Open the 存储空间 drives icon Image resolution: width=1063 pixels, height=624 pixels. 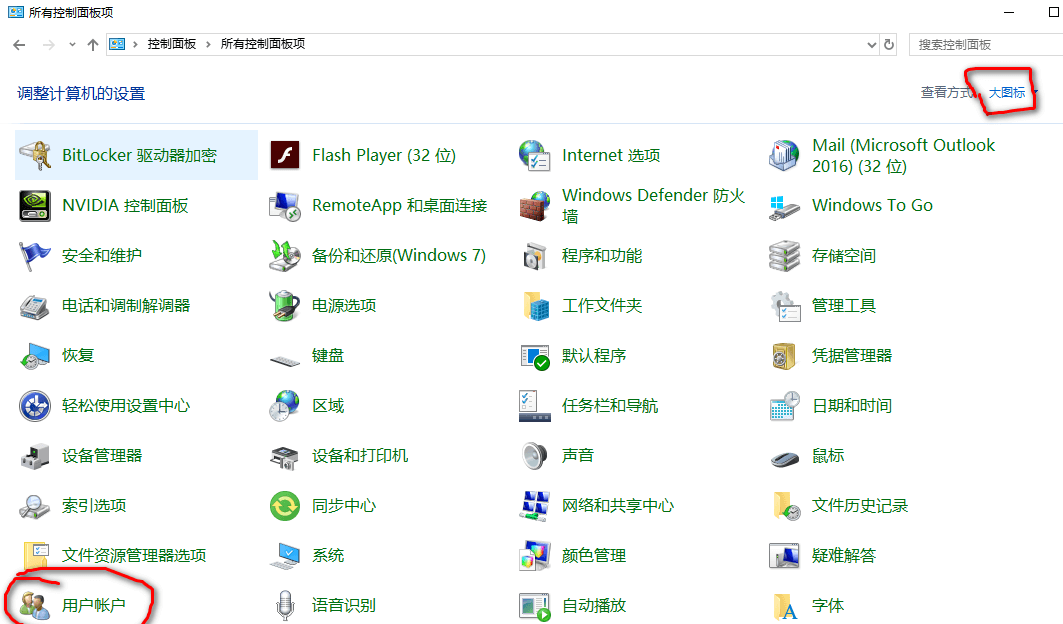784,256
